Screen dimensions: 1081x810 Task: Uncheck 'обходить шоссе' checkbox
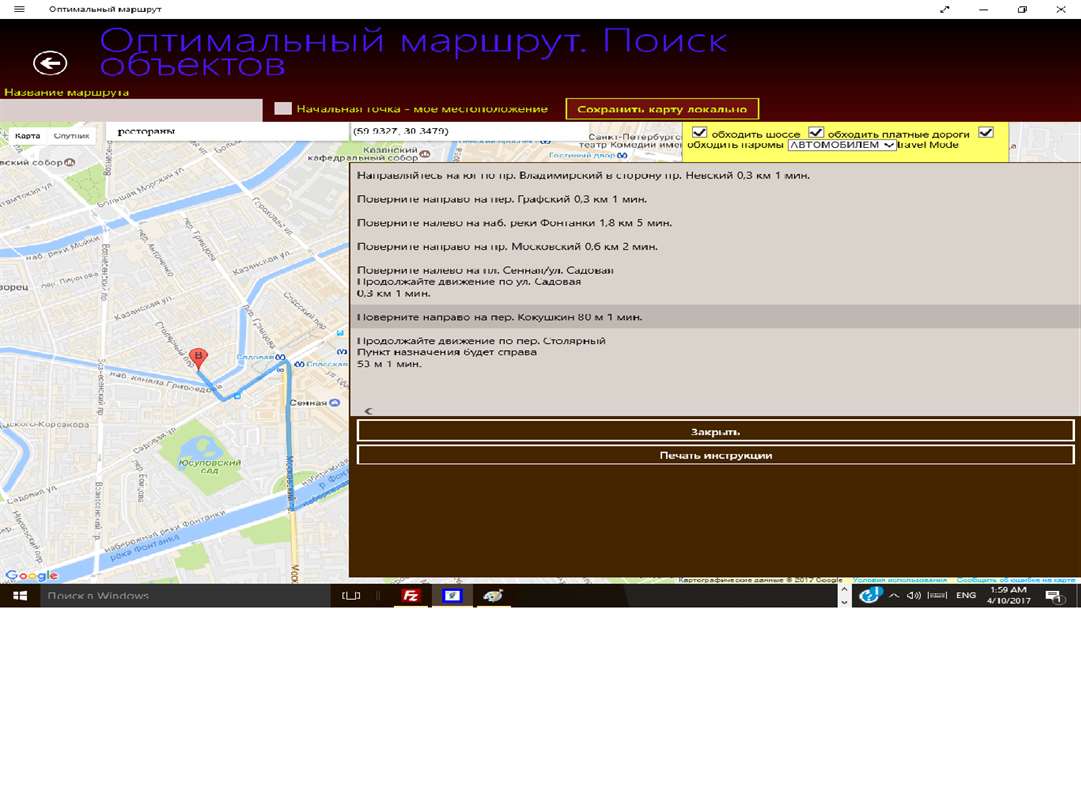(x=699, y=132)
